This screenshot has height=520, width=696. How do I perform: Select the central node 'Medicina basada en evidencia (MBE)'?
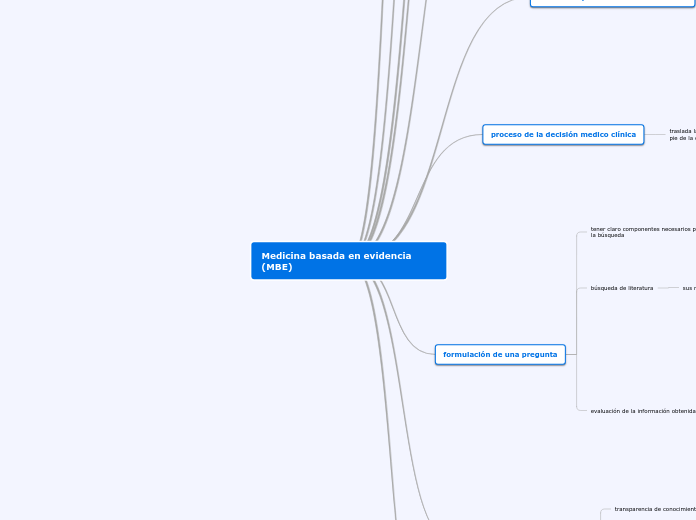(x=348, y=261)
